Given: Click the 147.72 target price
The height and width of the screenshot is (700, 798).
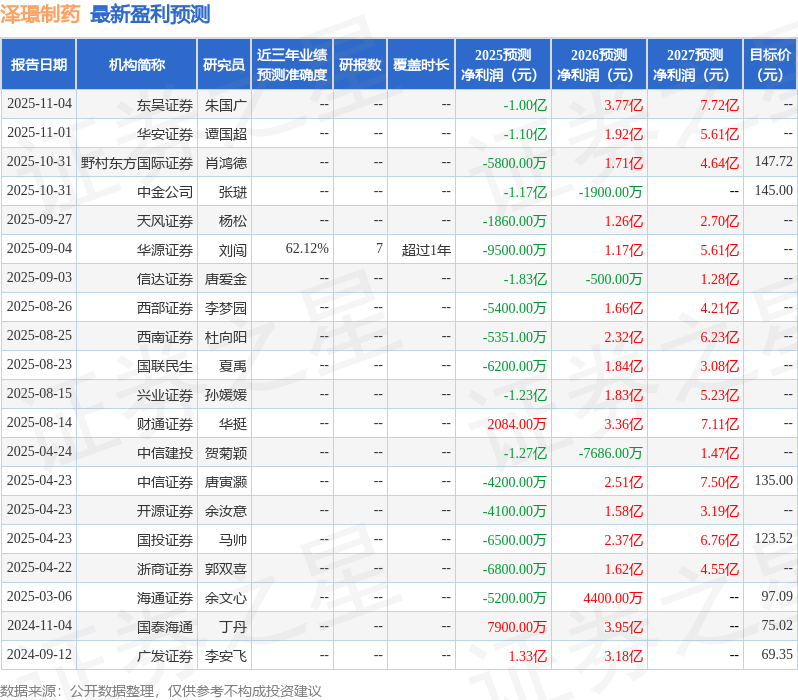Looking at the screenshot, I should [x=774, y=162].
